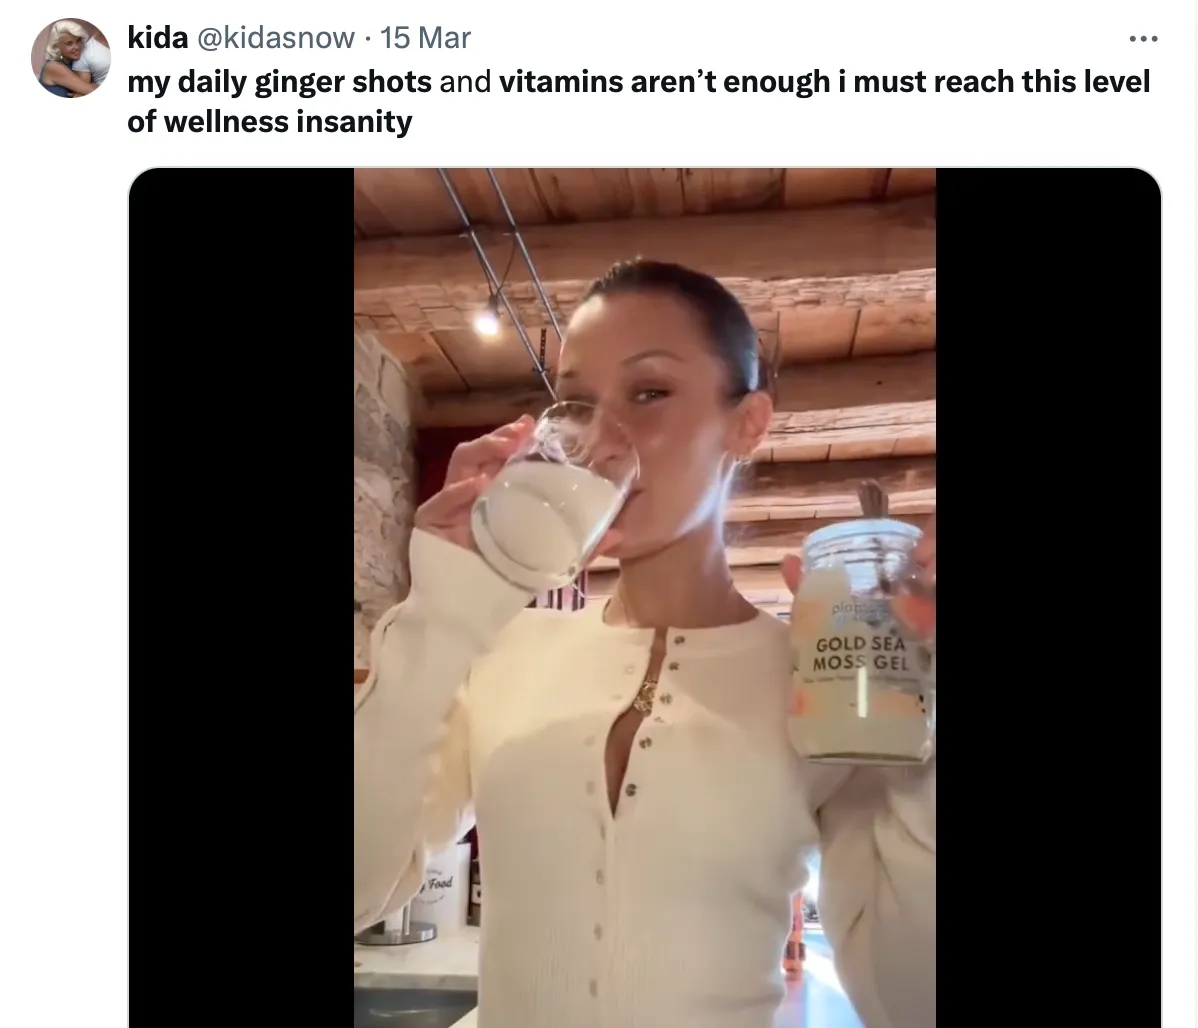This screenshot has width=1198, height=1028.
Task: Click the hanging ceiling light bulb
Action: (486, 321)
